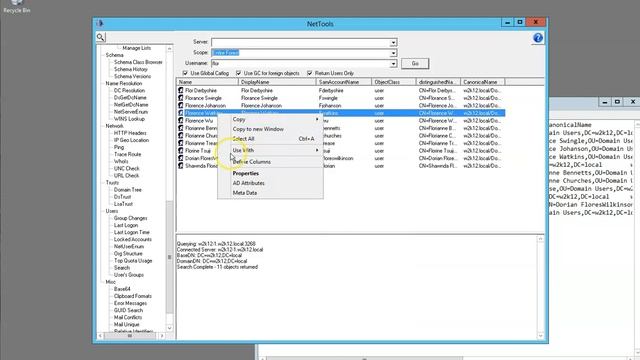Open Last Logon Time in tree

pos(131,232)
